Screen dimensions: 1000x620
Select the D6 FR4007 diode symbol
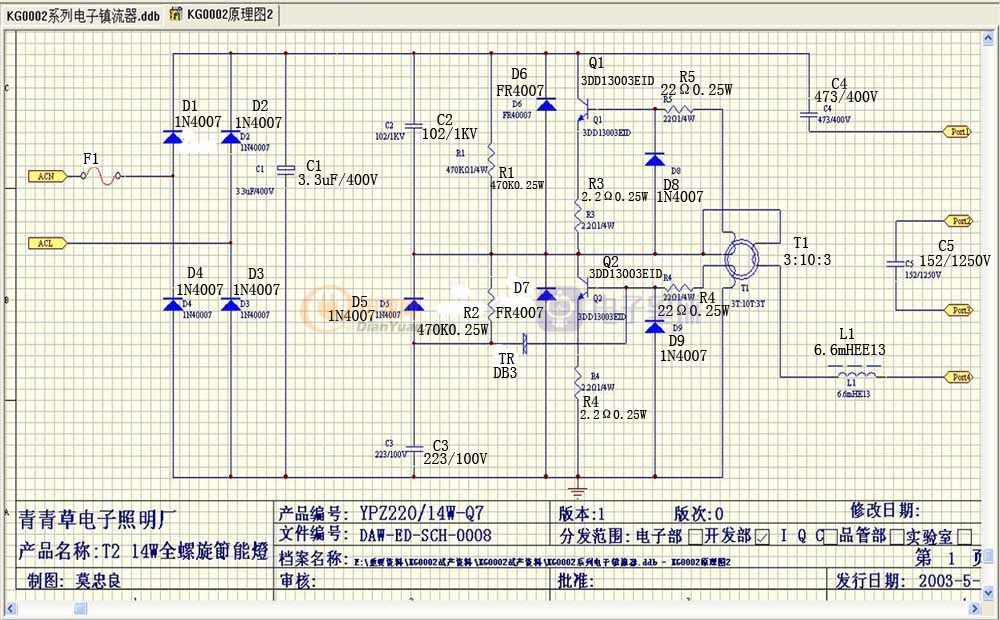point(546,104)
